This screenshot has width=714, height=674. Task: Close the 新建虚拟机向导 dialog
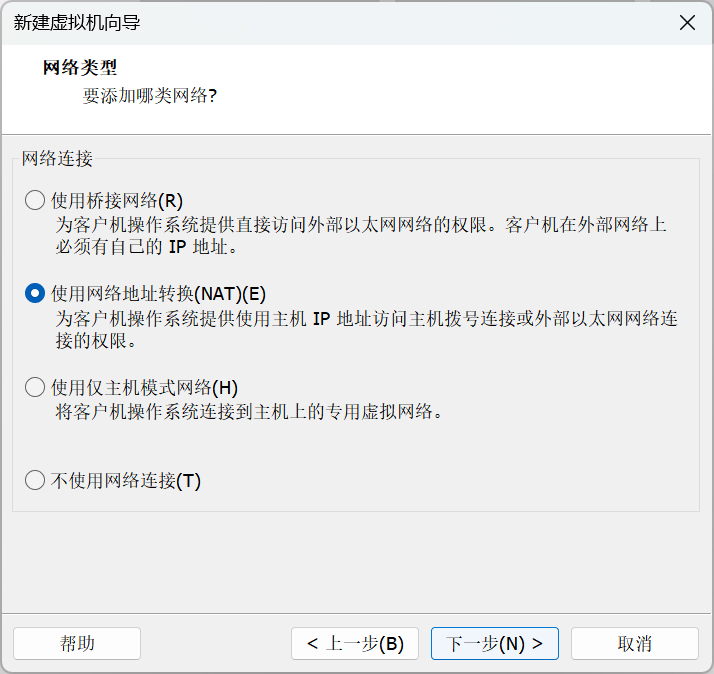tap(687, 22)
